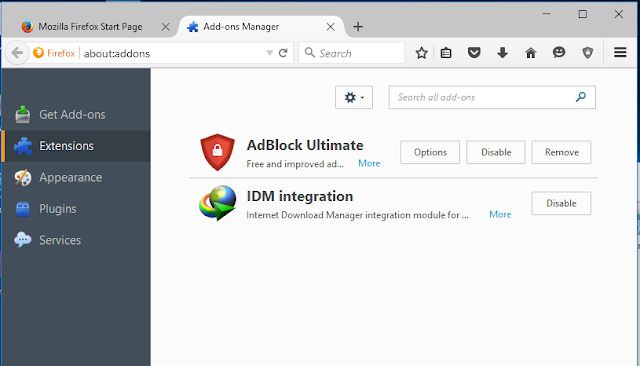Close the Firefox window
Image resolution: width=640 pixels, height=366 pixels.
(619, 14)
